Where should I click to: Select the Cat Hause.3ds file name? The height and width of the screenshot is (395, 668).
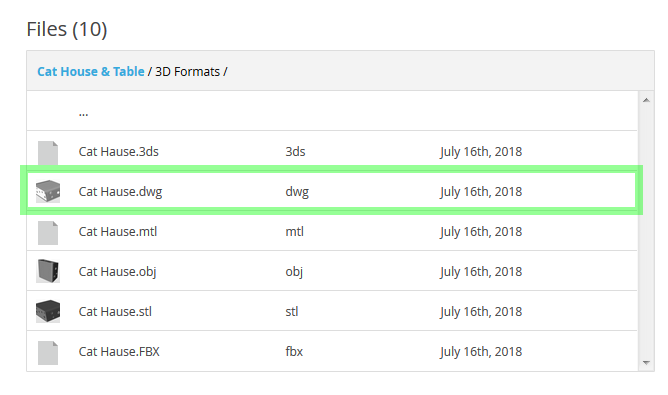point(118,152)
